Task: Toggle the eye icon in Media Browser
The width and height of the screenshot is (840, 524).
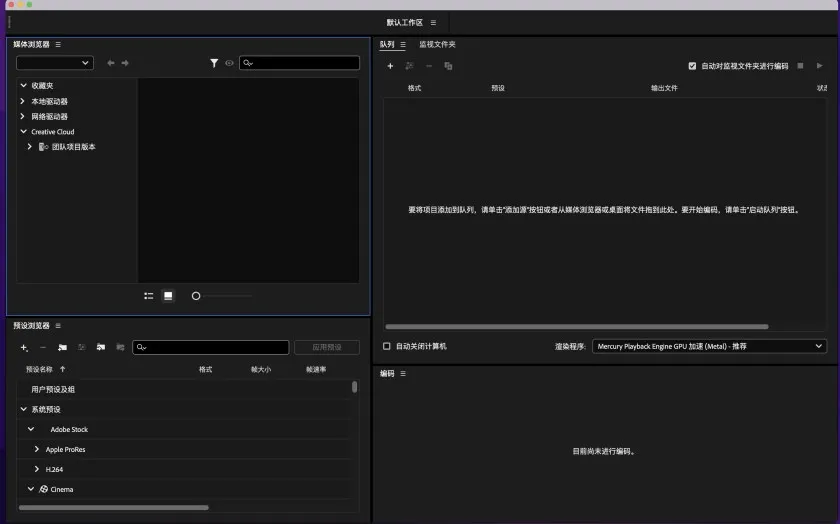Action: (x=229, y=63)
